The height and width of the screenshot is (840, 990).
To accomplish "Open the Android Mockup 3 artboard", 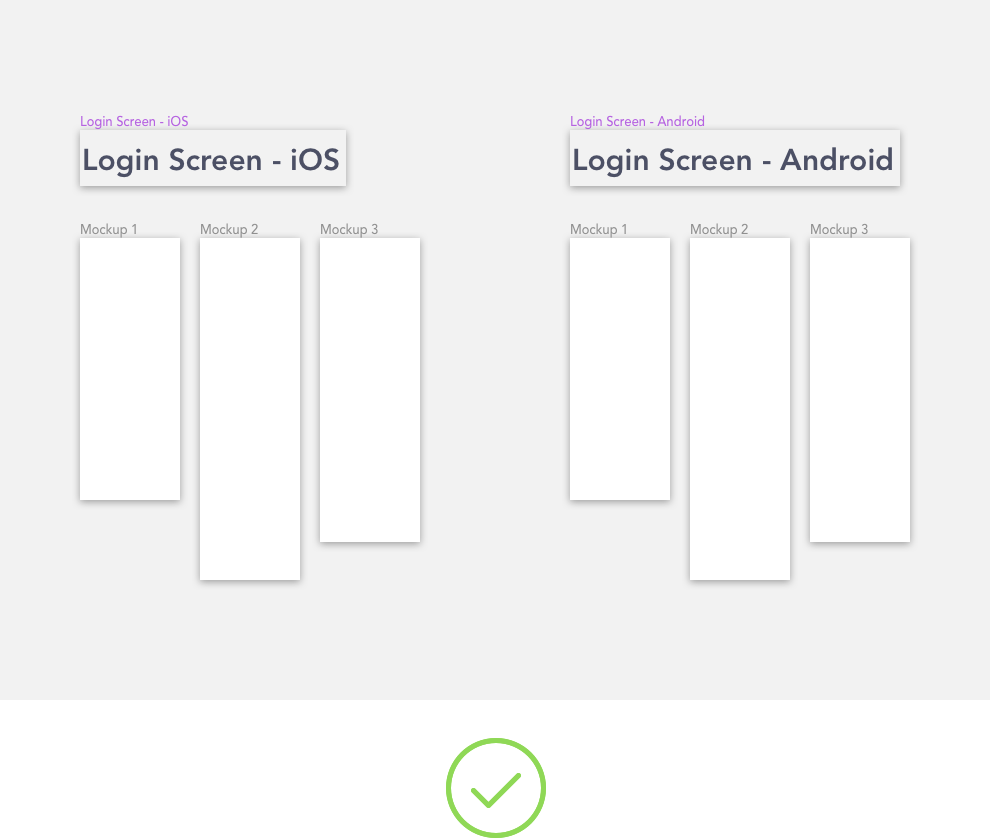I will pyautogui.click(x=860, y=390).
